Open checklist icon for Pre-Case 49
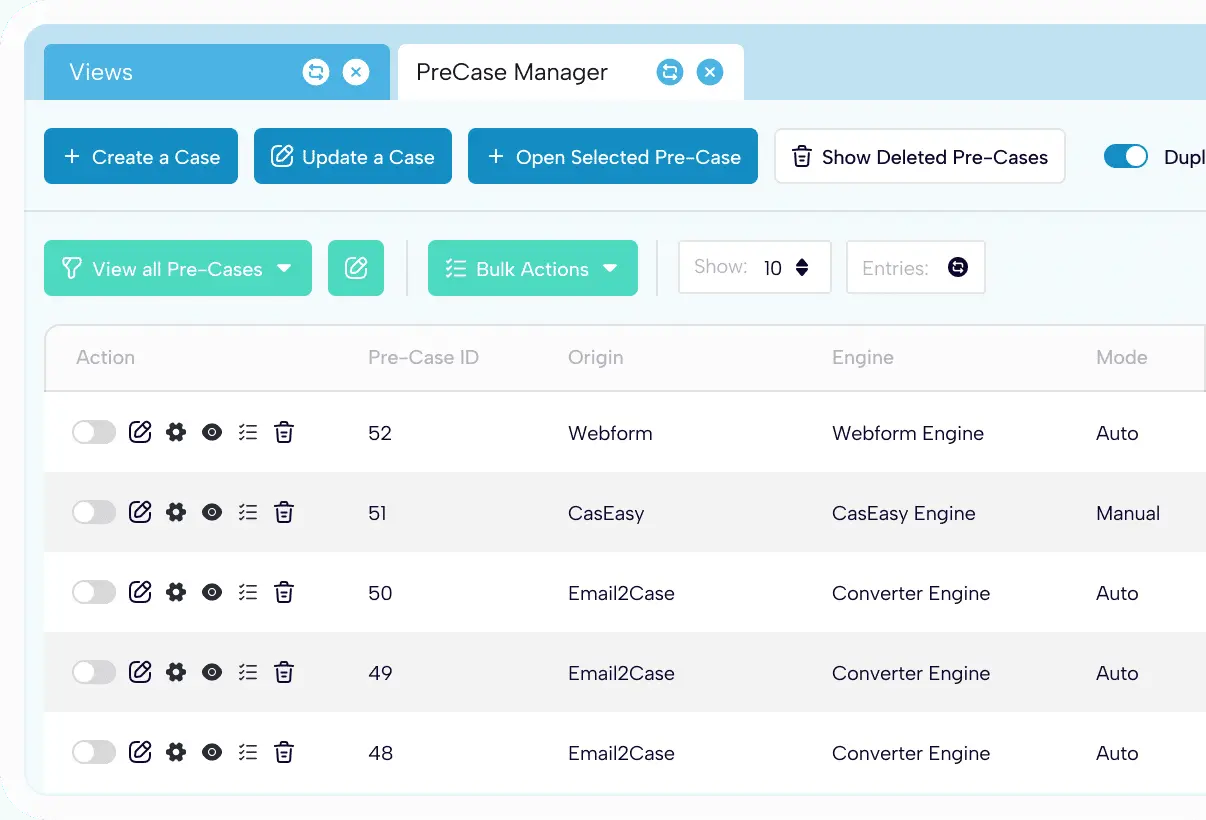Viewport: 1206px width, 820px height. tap(248, 672)
